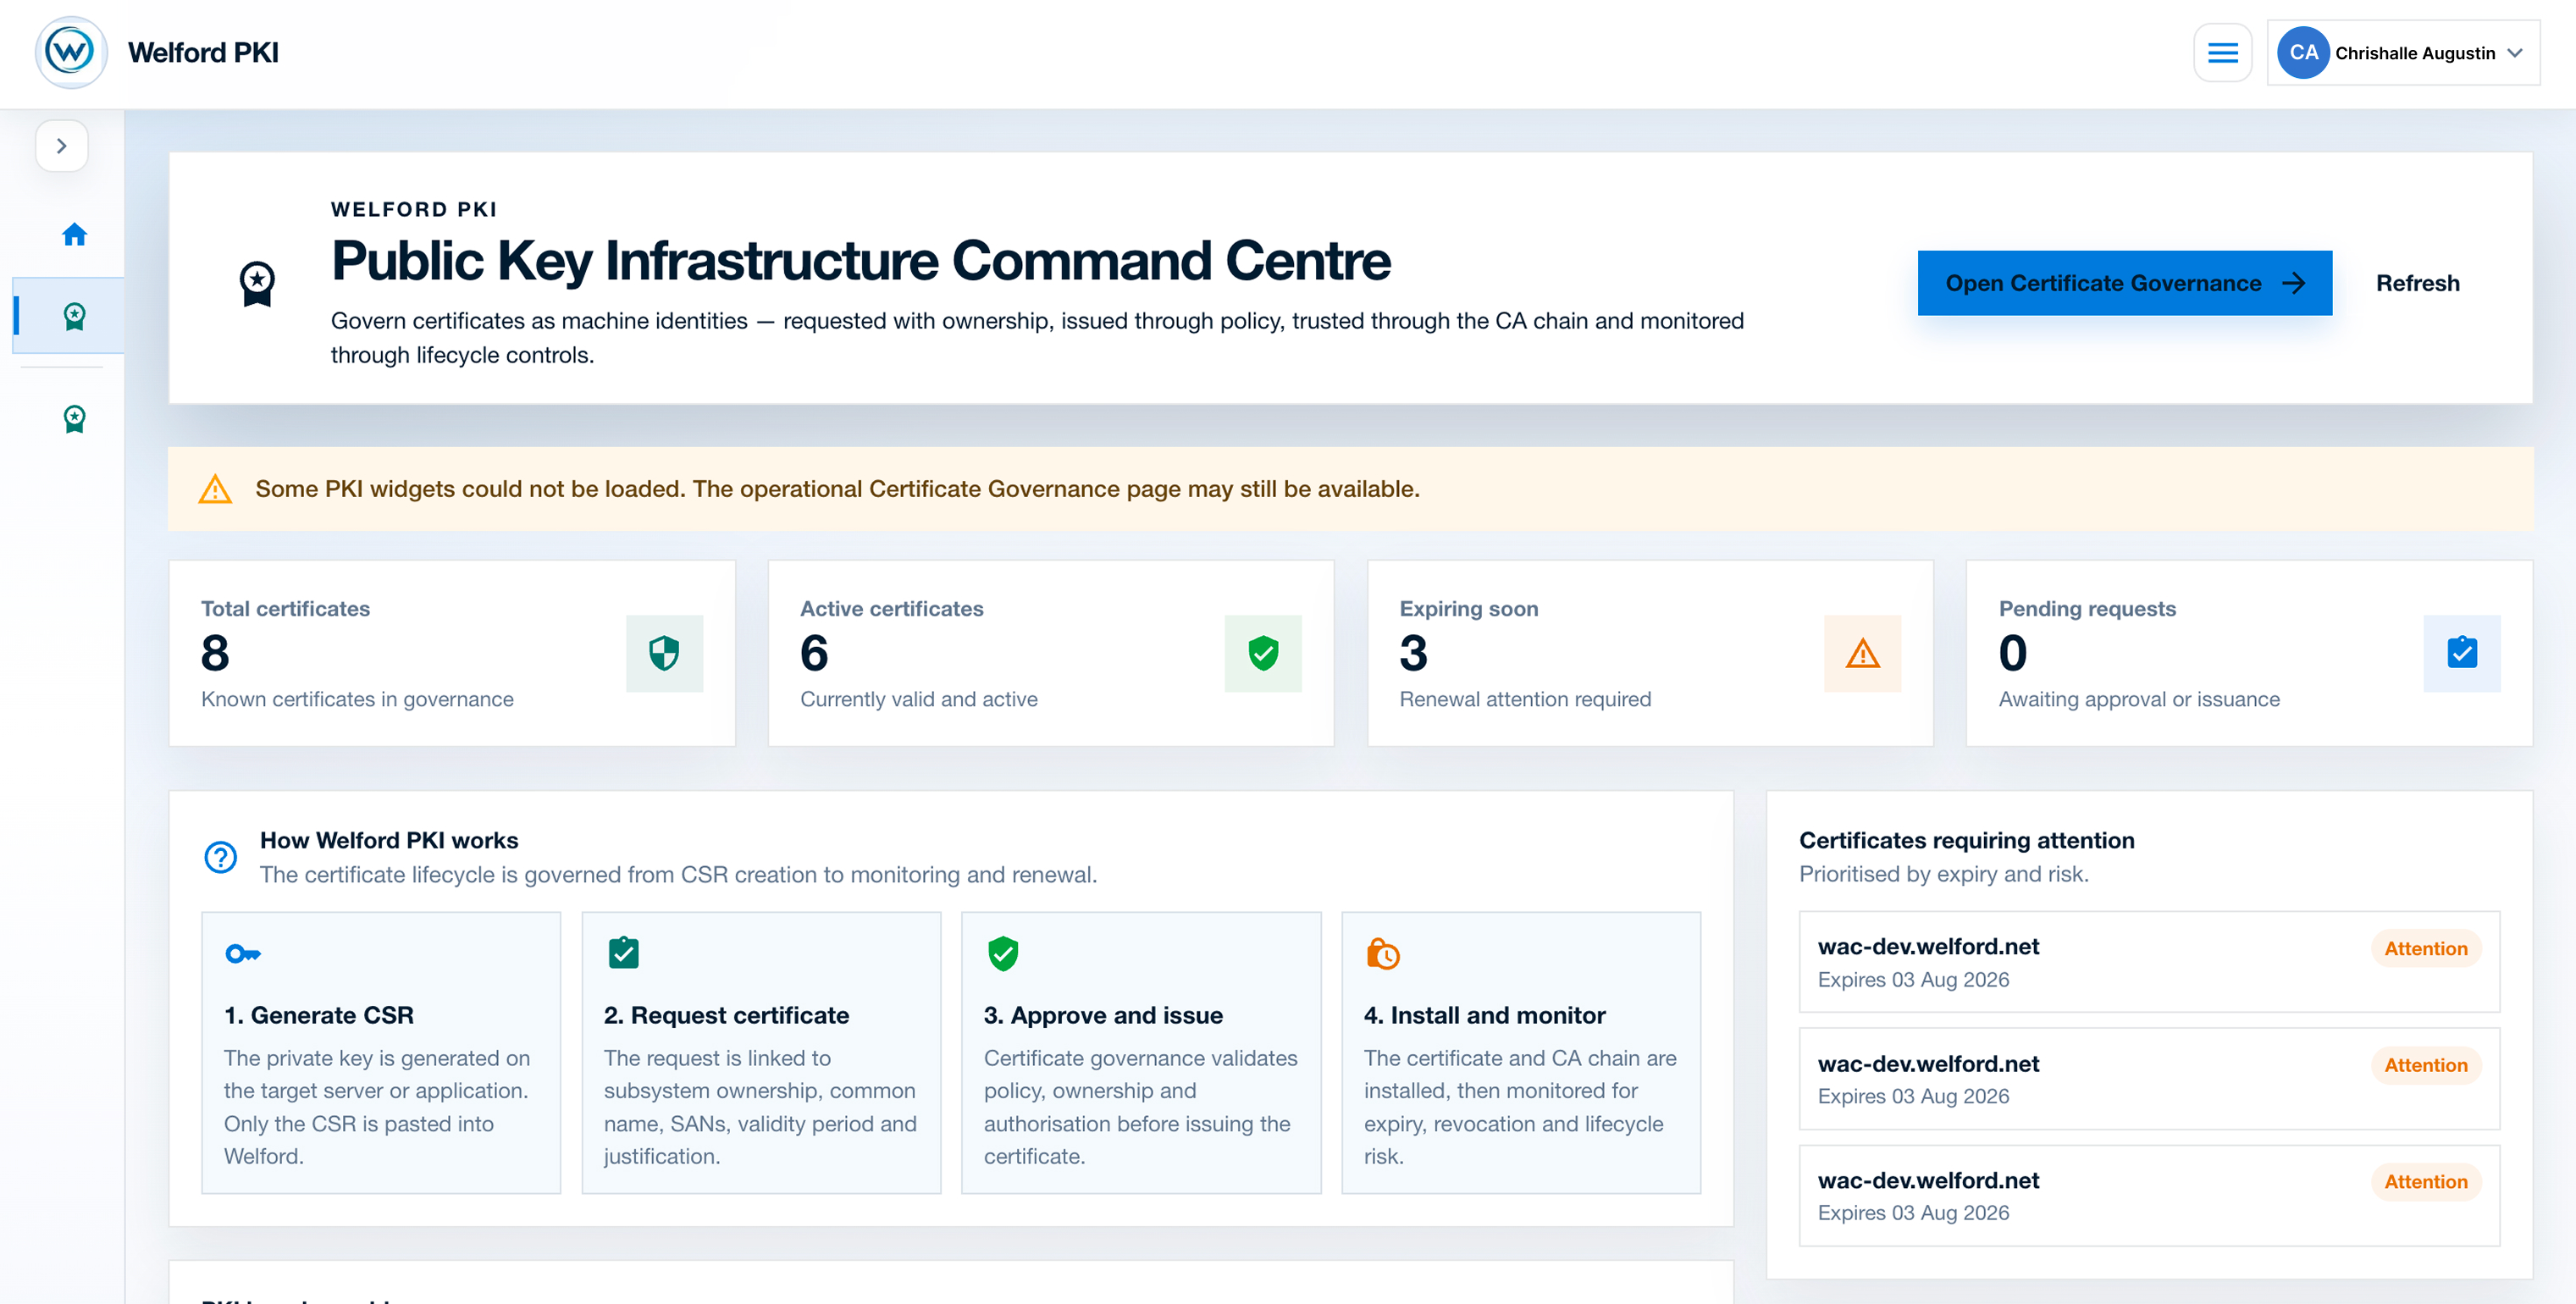Click the Total certificates shield icon
Screen dimensions: 2576x1304
tap(664, 654)
